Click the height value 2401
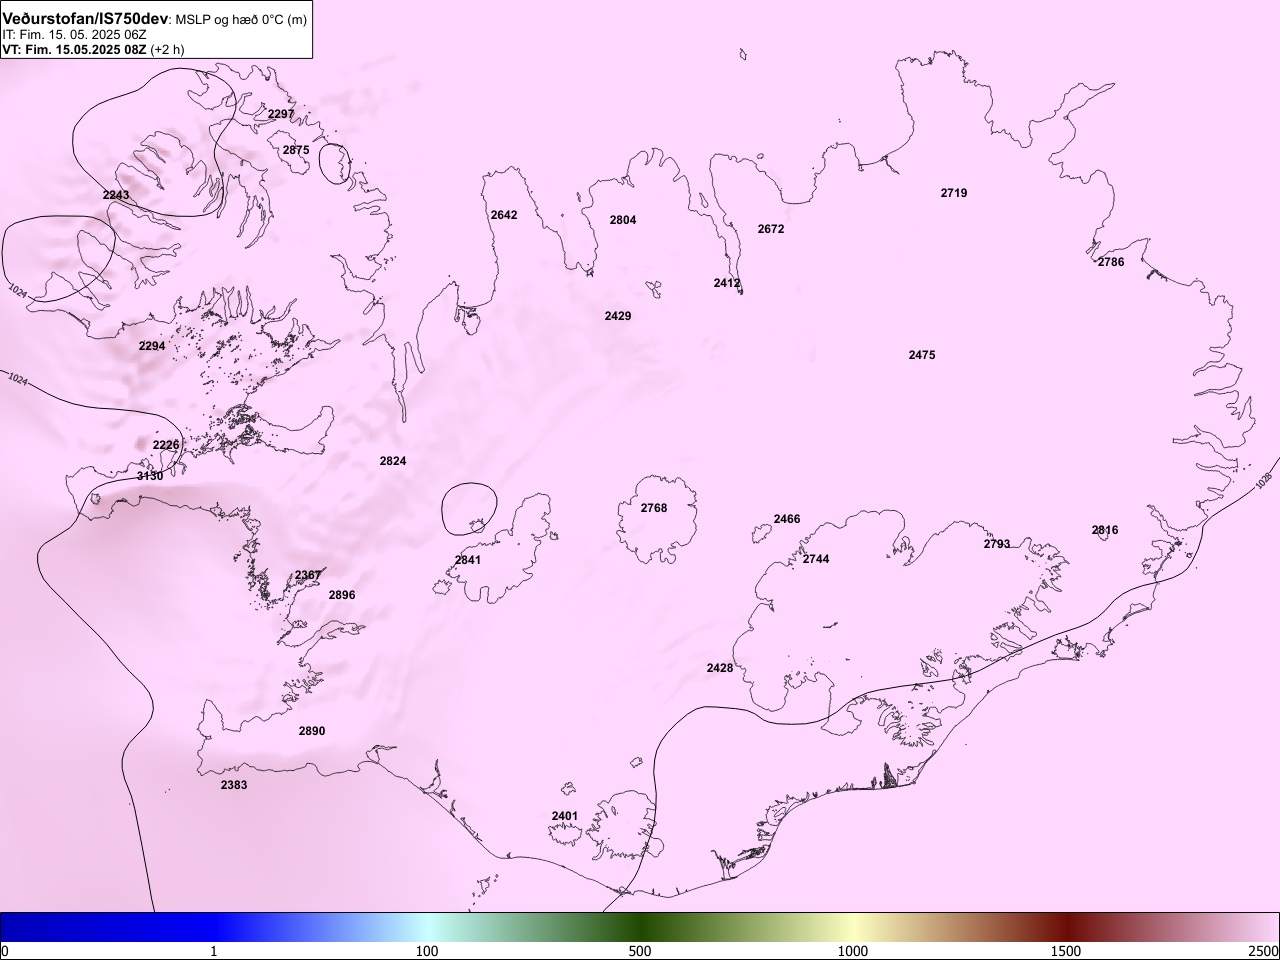This screenshot has width=1280, height=960. 565,816
